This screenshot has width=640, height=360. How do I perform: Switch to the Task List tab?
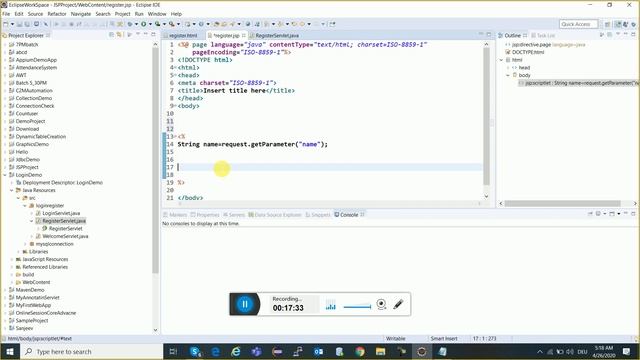tap(546, 36)
